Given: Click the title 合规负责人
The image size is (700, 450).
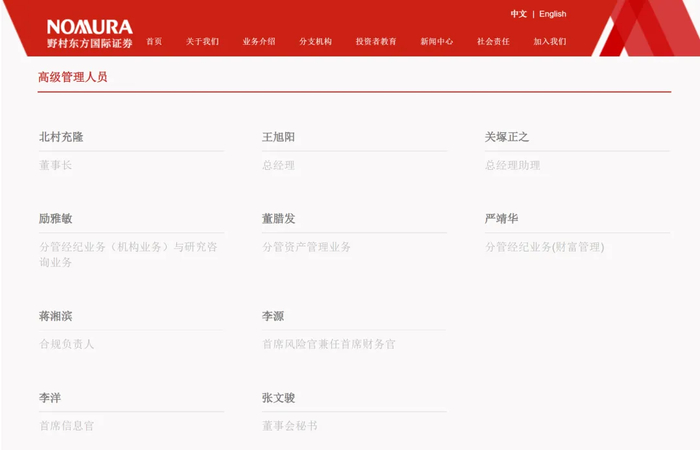Looking at the screenshot, I should (x=67, y=344).
